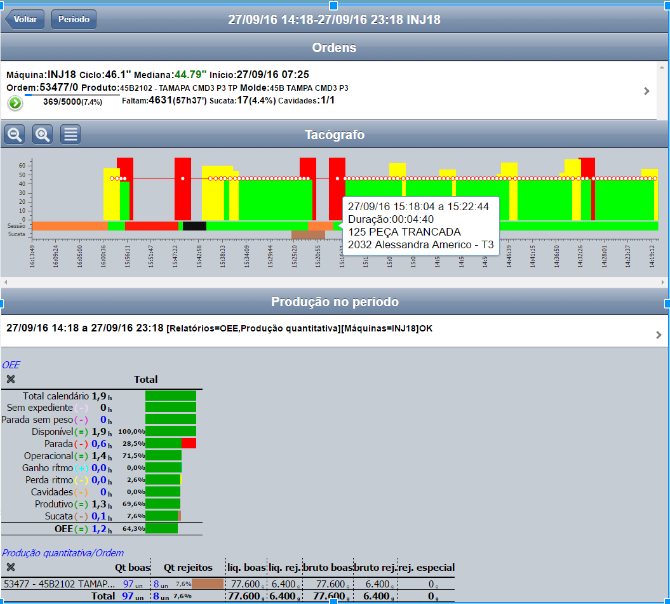
Task: Click Qt boas value 97 in order row
Action: coord(128,584)
